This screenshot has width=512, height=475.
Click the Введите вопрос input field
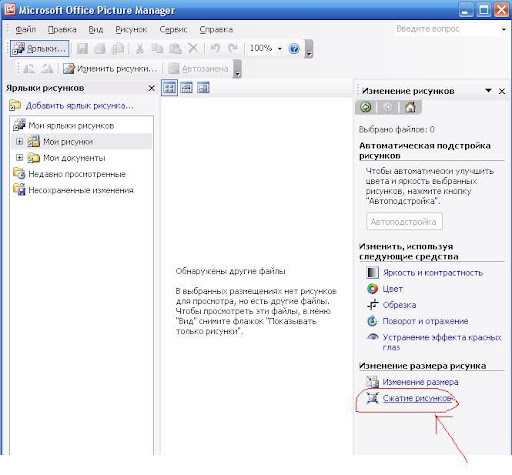447,29
